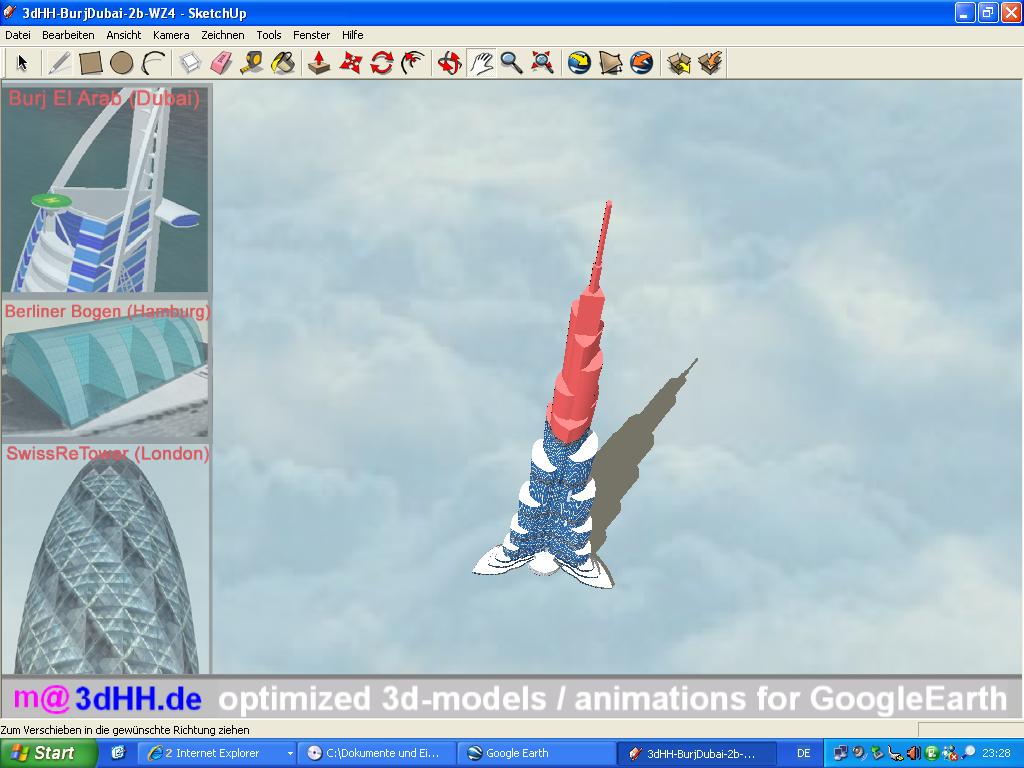Open the Datei menu
The height and width of the screenshot is (768, 1024).
point(18,35)
